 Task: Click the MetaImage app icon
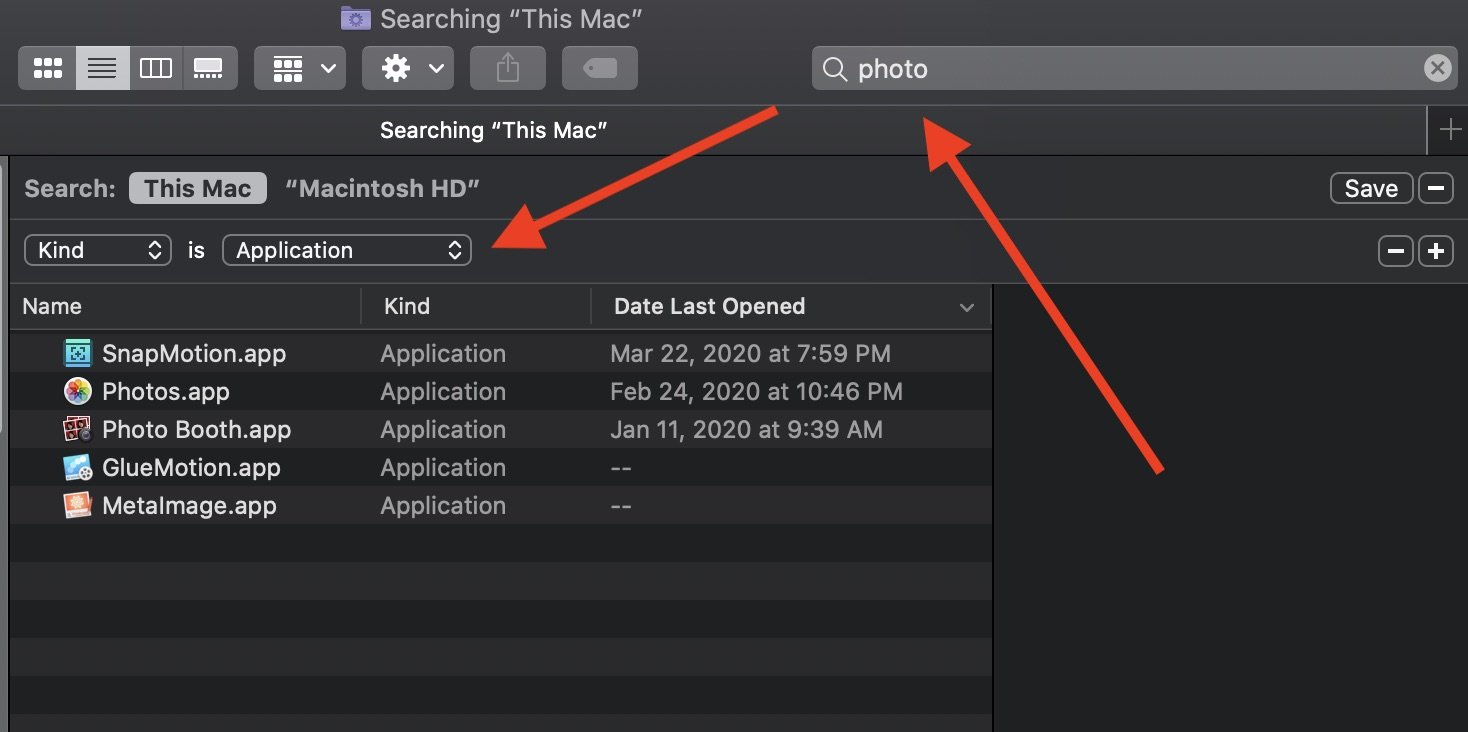coord(78,505)
